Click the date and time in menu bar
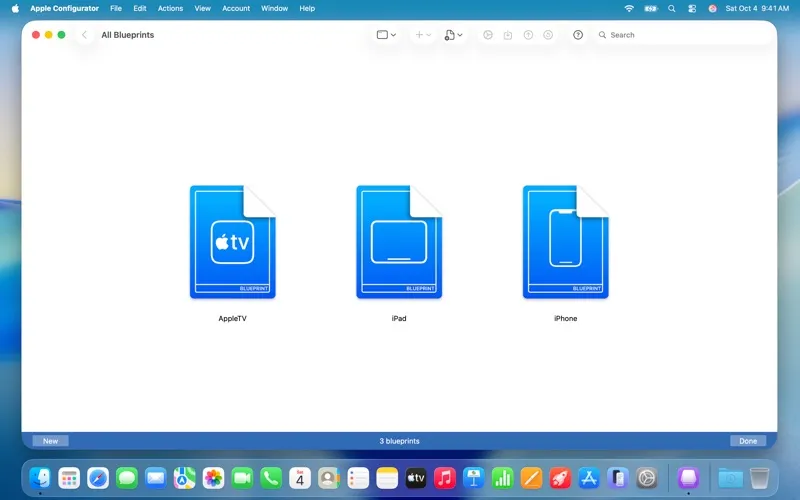 coord(757,8)
